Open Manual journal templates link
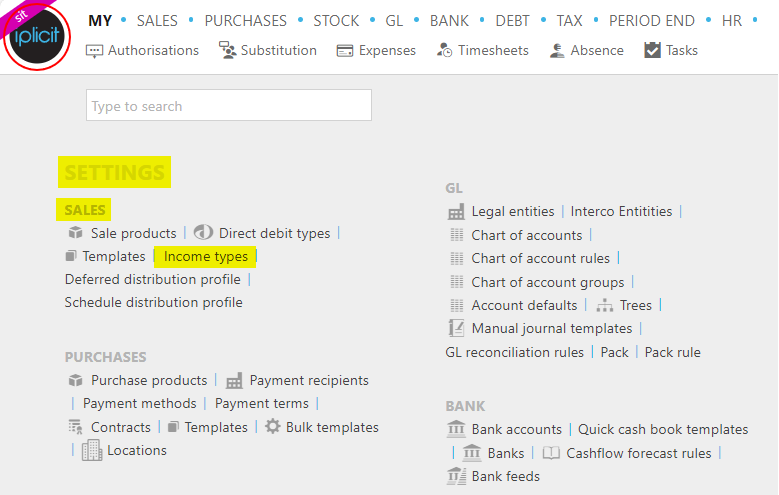 pos(551,329)
